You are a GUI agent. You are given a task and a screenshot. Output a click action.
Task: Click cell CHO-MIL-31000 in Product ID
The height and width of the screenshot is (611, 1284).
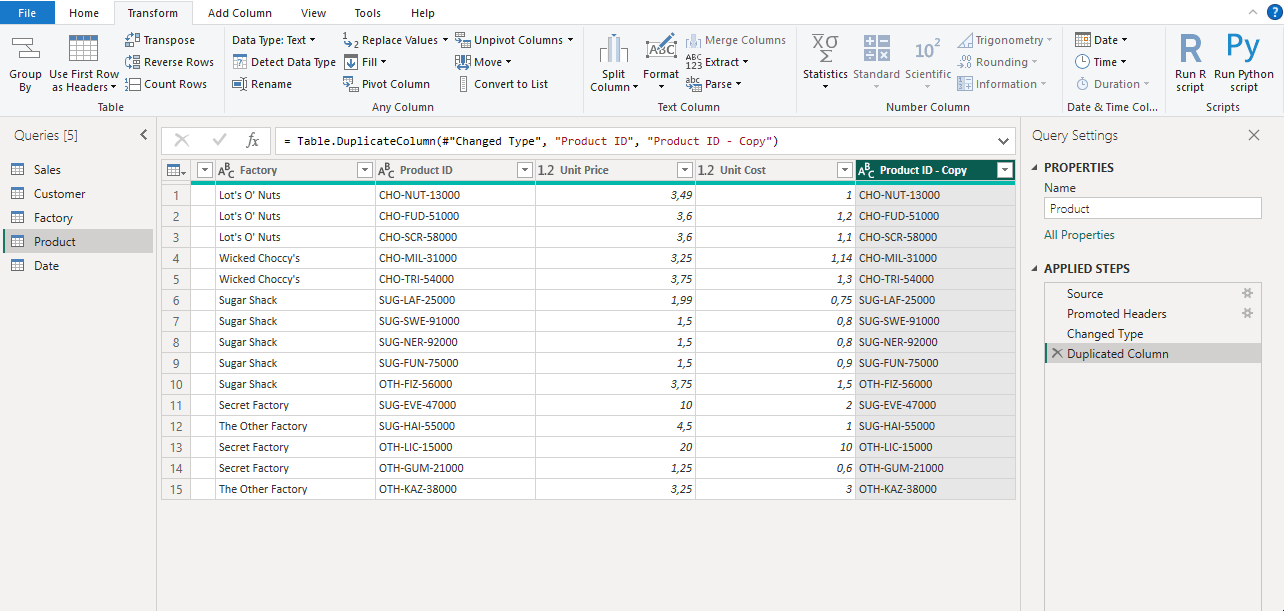point(455,258)
